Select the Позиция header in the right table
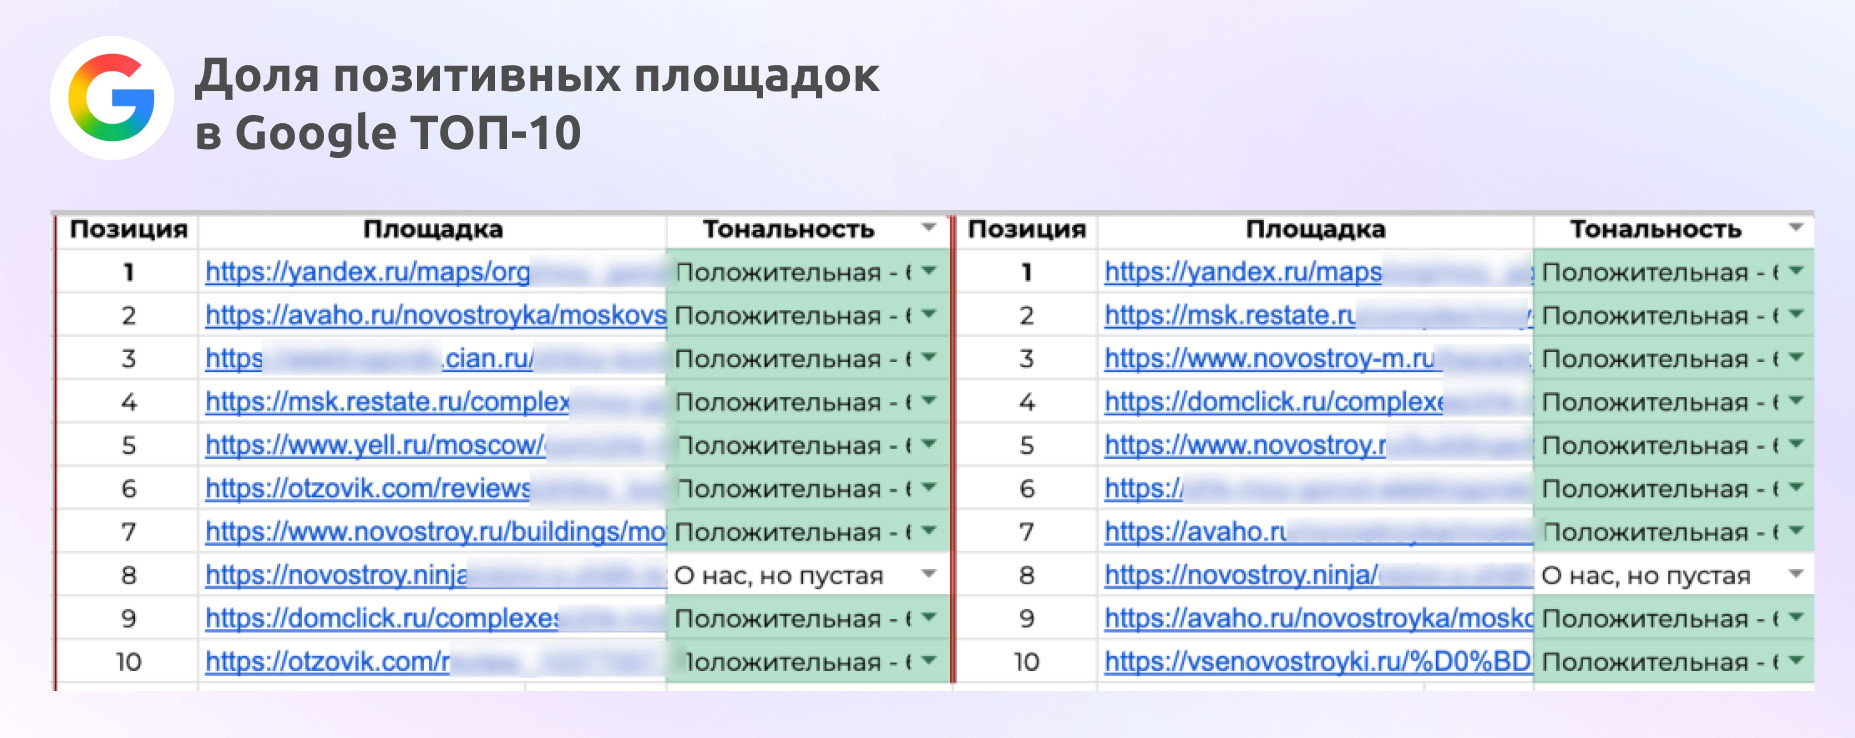The image size is (1855, 738). tap(1027, 229)
